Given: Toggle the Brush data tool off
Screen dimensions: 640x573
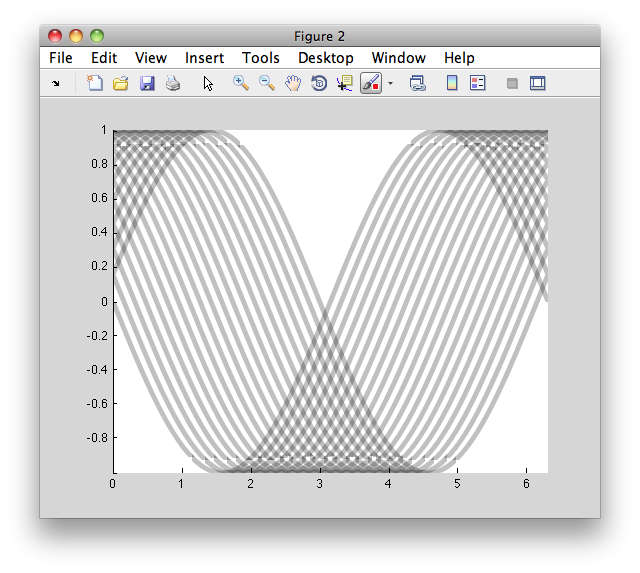Looking at the screenshot, I should tap(371, 83).
